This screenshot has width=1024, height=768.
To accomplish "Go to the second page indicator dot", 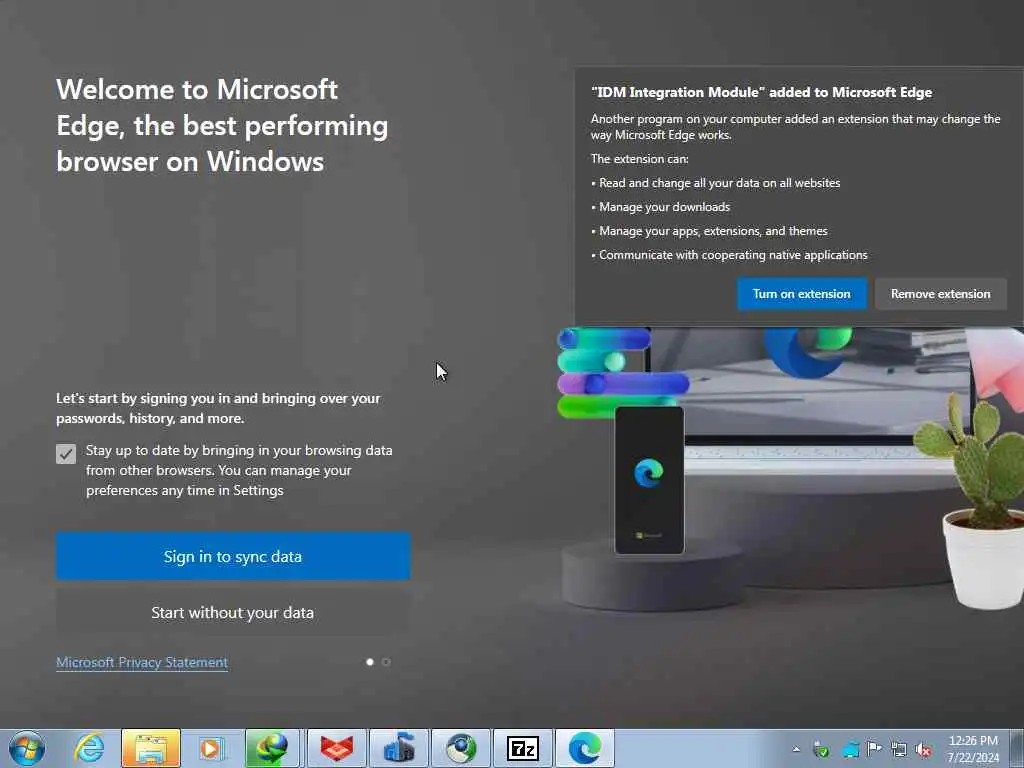I will point(386,662).
